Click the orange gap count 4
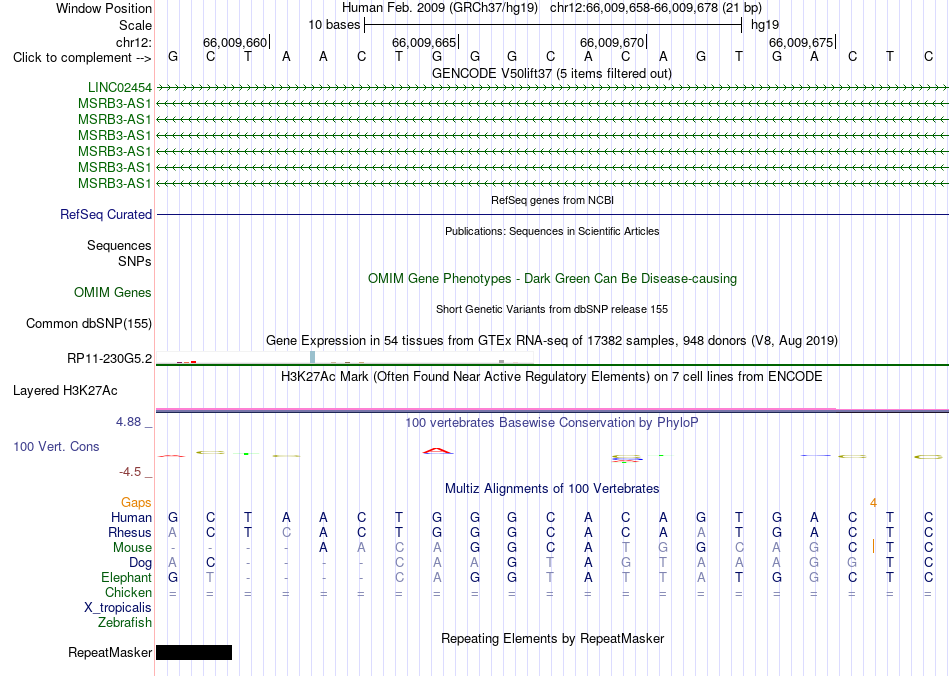950x676 pixels. tap(873, 503)
